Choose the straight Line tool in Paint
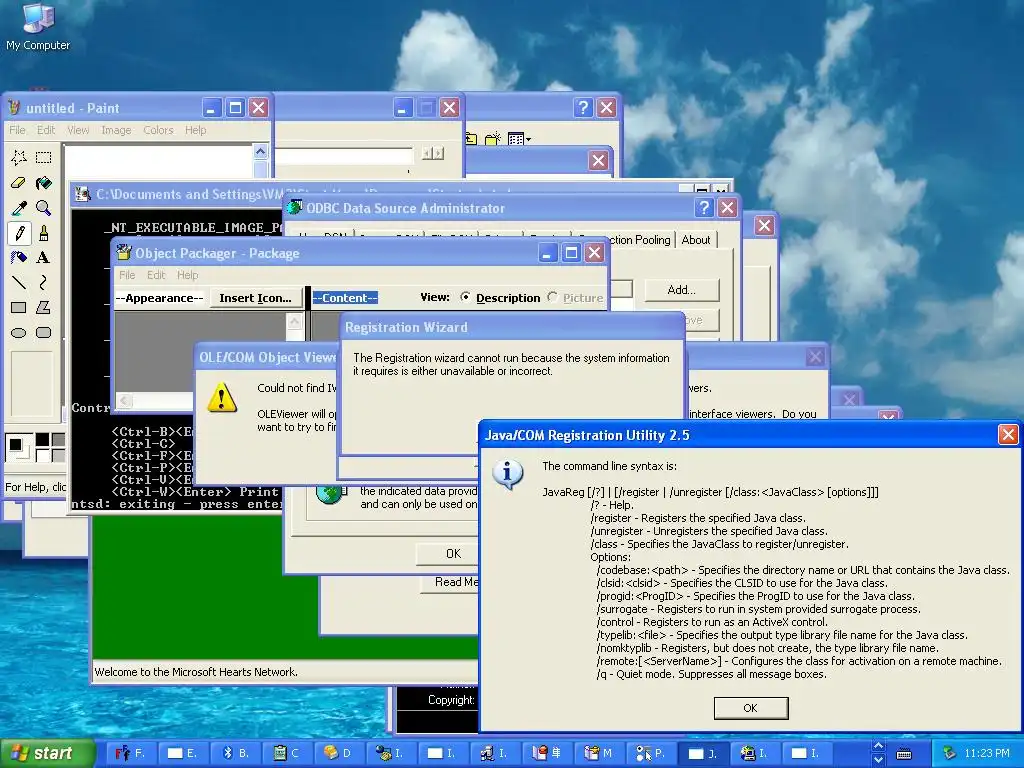 click(x=19, y=282)
